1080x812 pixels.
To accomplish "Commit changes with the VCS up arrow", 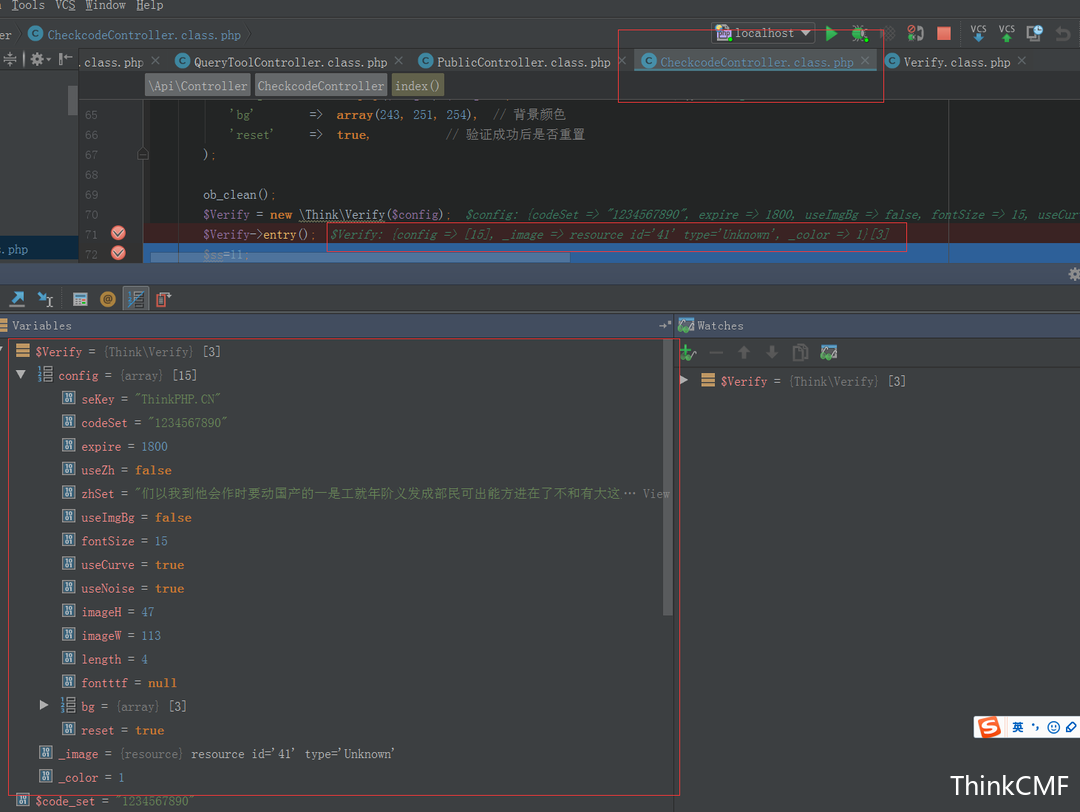I will pyautogui.click(x=1006, y=33).
